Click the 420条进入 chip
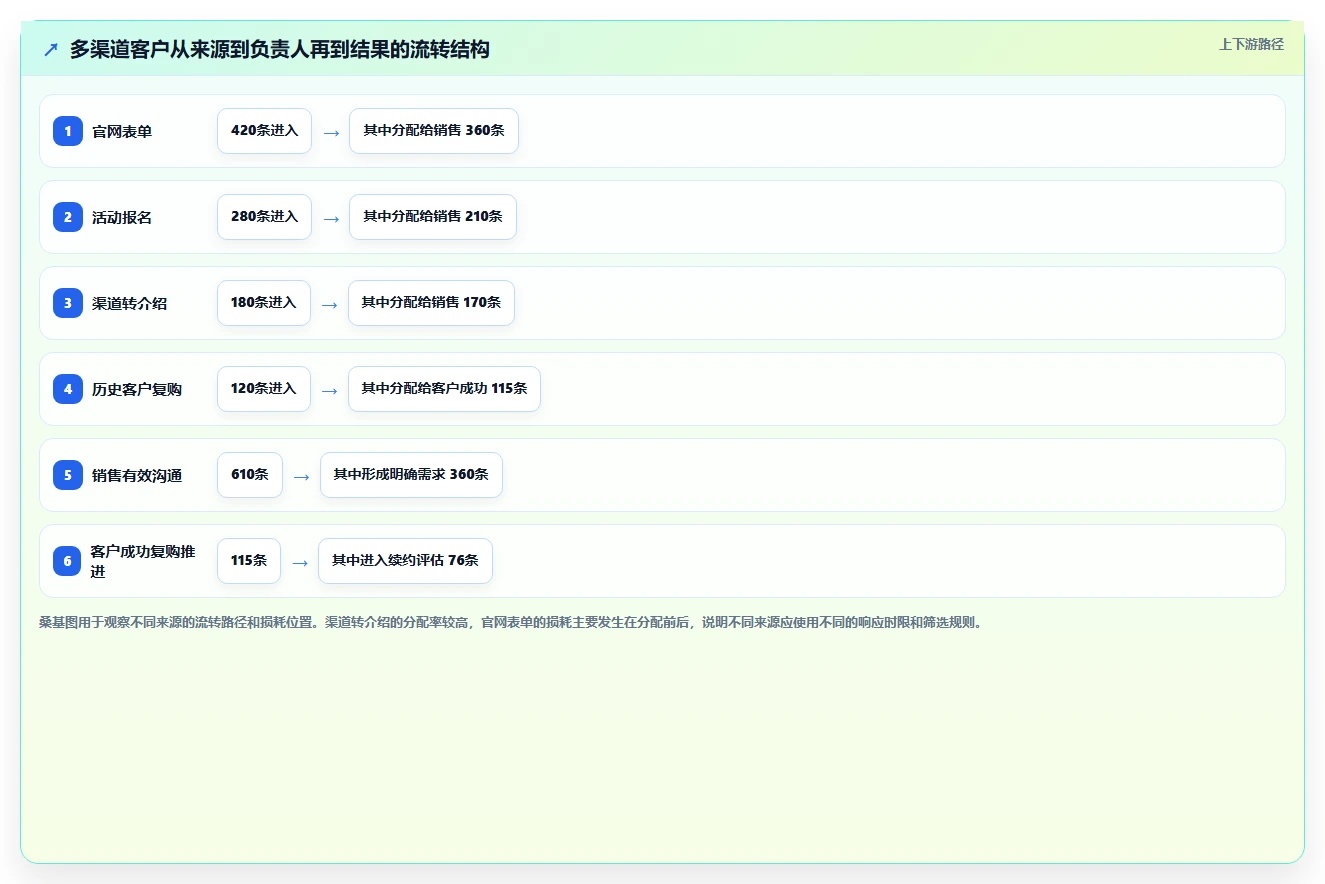The image size is (1325, 884). click(x=264, y=131)
